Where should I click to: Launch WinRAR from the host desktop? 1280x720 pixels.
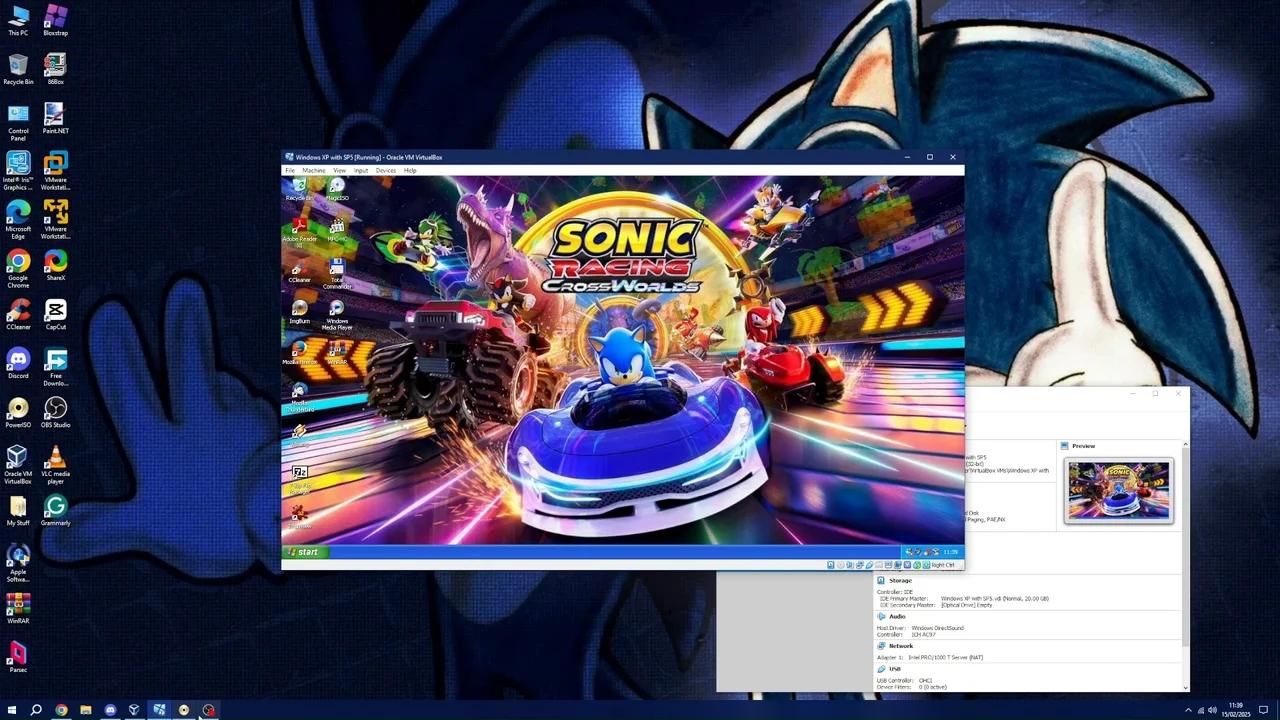point(18,609)
